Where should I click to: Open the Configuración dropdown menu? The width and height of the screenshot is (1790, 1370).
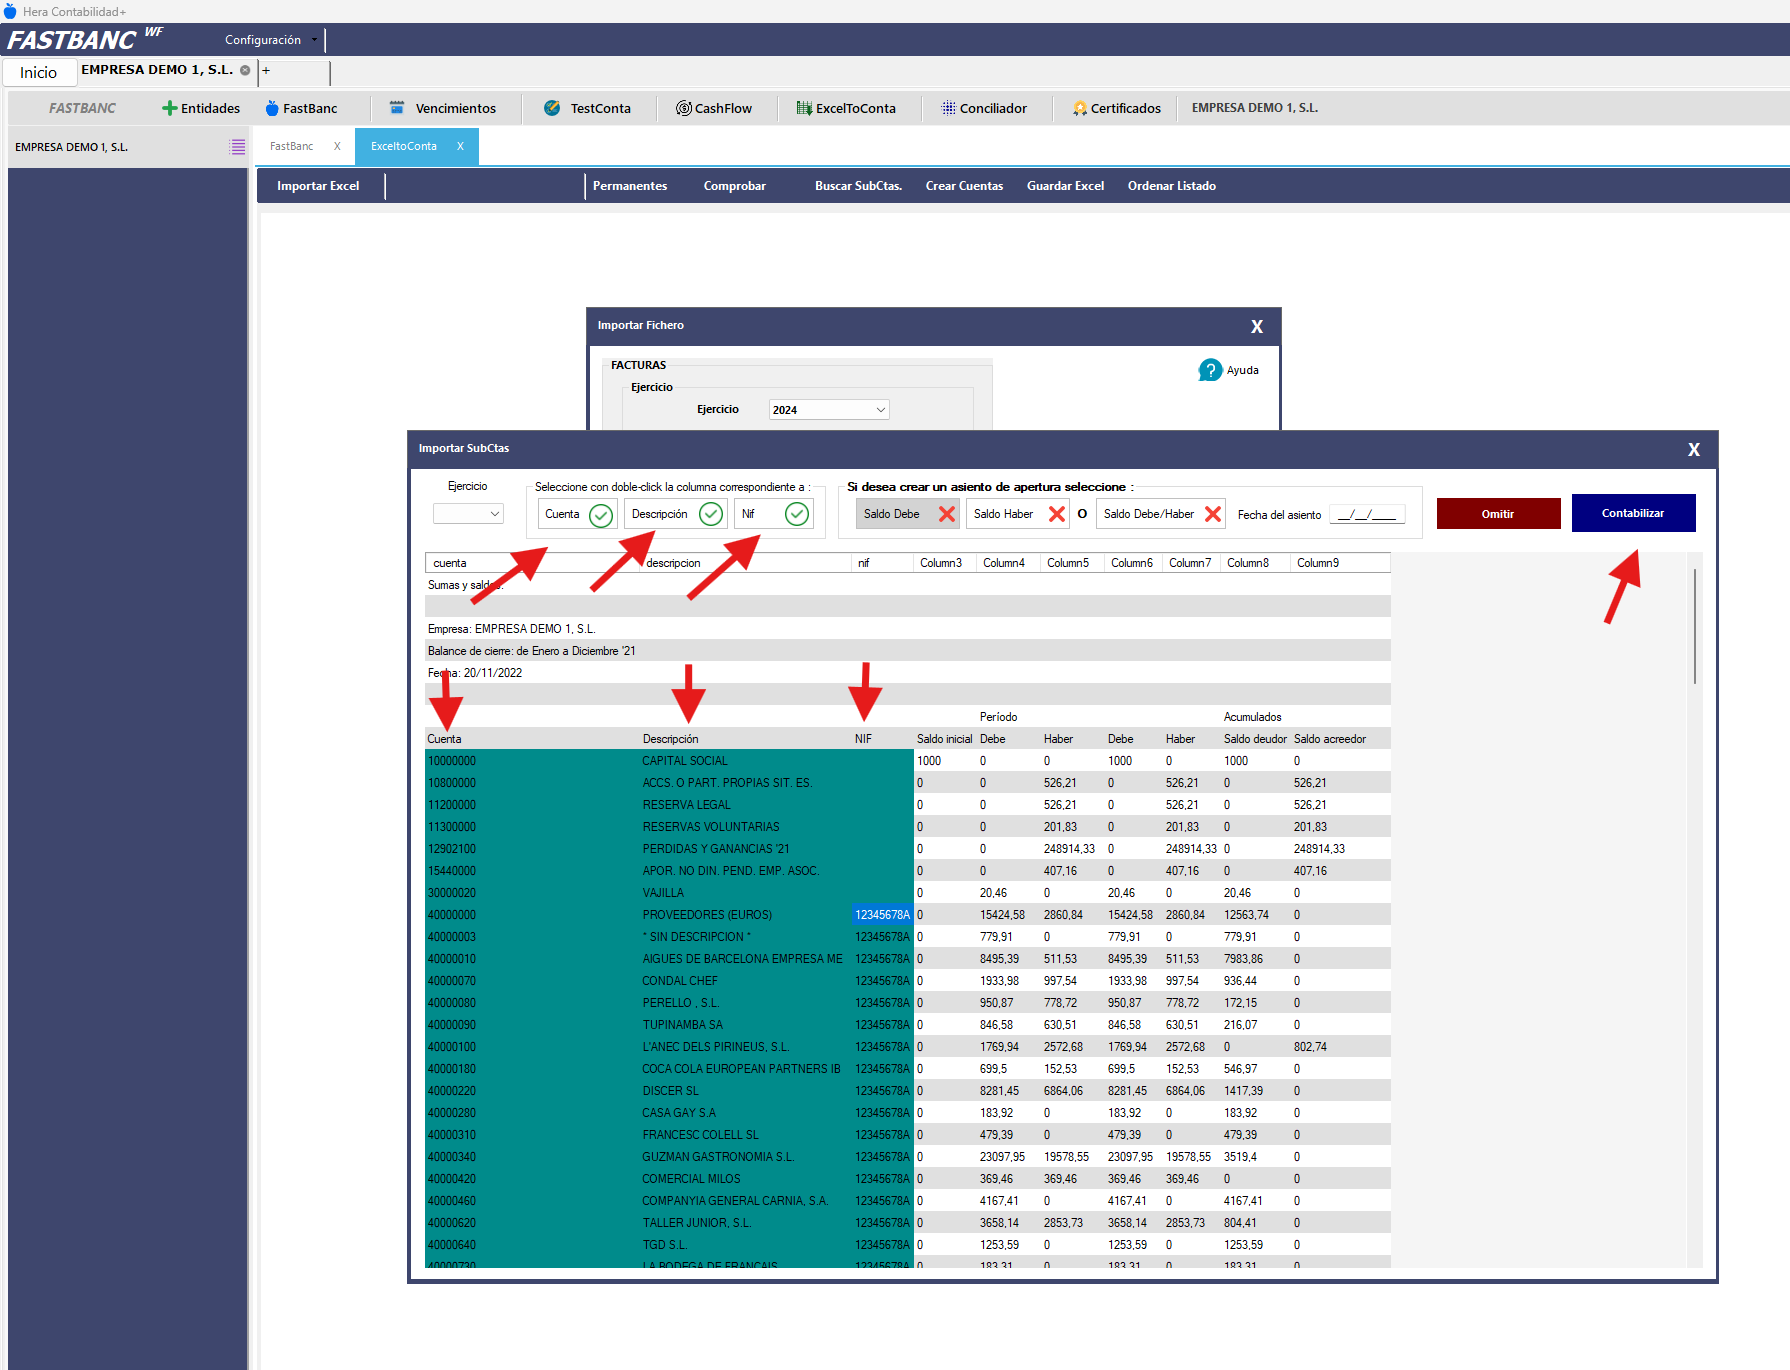point(271,40)
